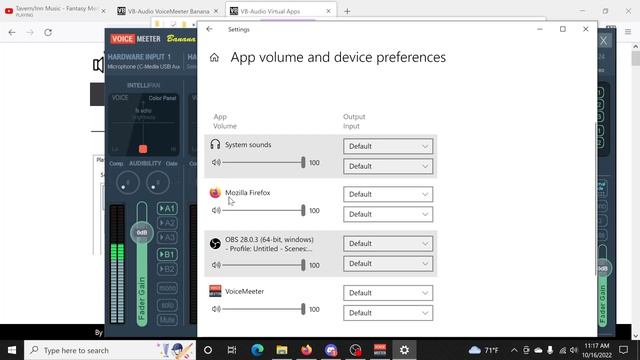Image resolution: width=640 pixels, height=360 pixels.
Task: Open Task View from the taskbar
Action: (x=232, y=350)
